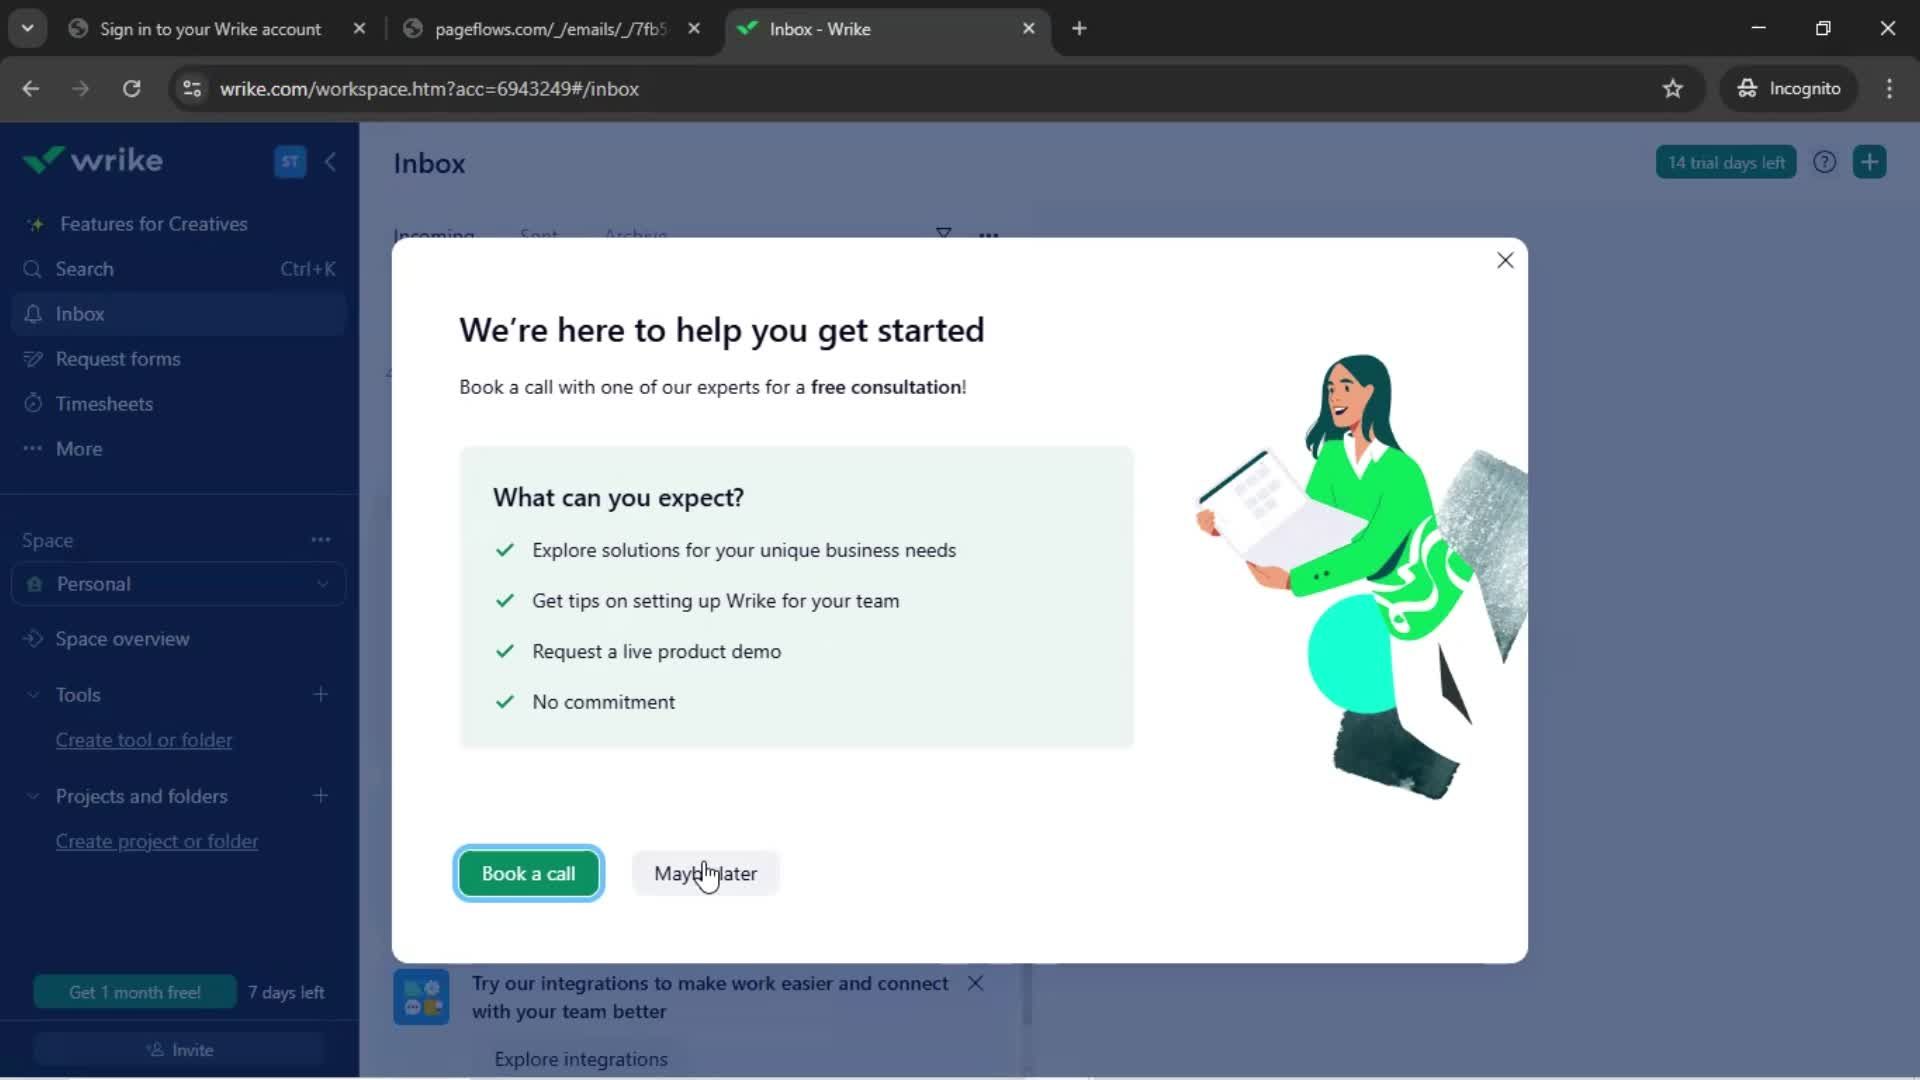Open Timesheets in sidebar
Viewport: 1920px width, 1080px height.
pos(179,404)
